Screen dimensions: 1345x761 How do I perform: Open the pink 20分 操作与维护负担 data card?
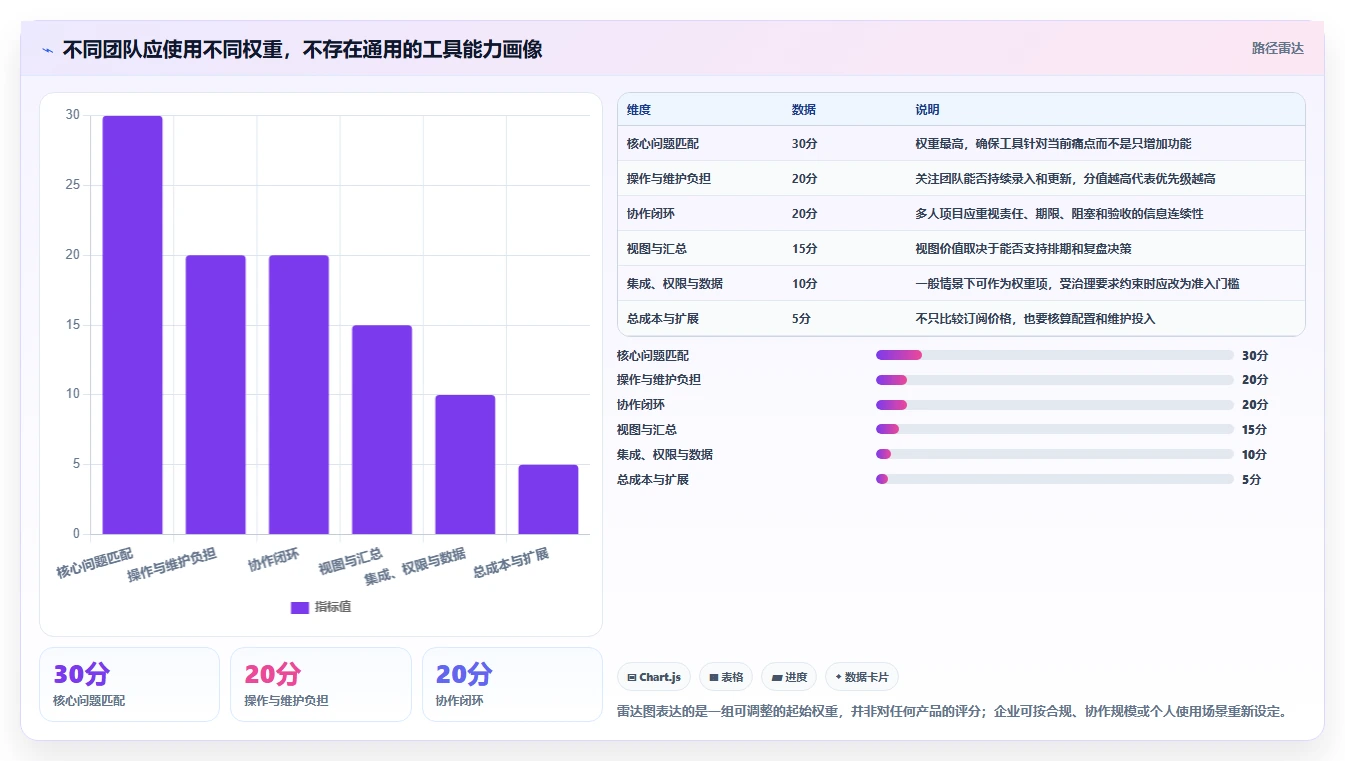[x=320, y=684]
